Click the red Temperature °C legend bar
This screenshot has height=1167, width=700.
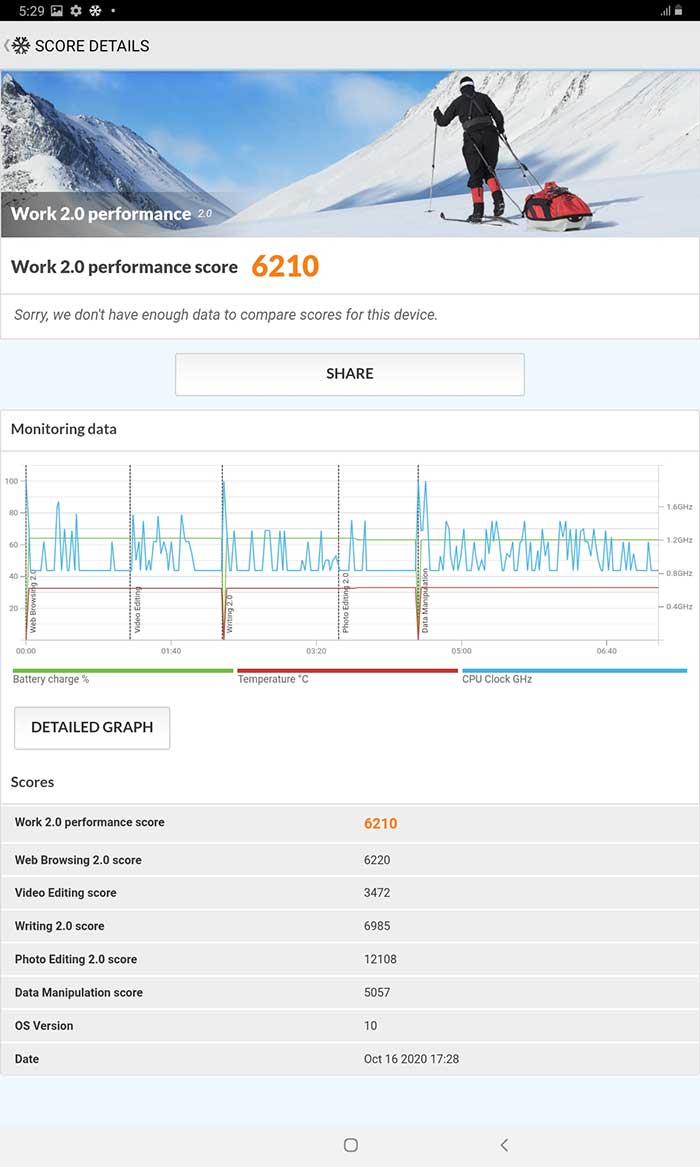coord(347,671)
